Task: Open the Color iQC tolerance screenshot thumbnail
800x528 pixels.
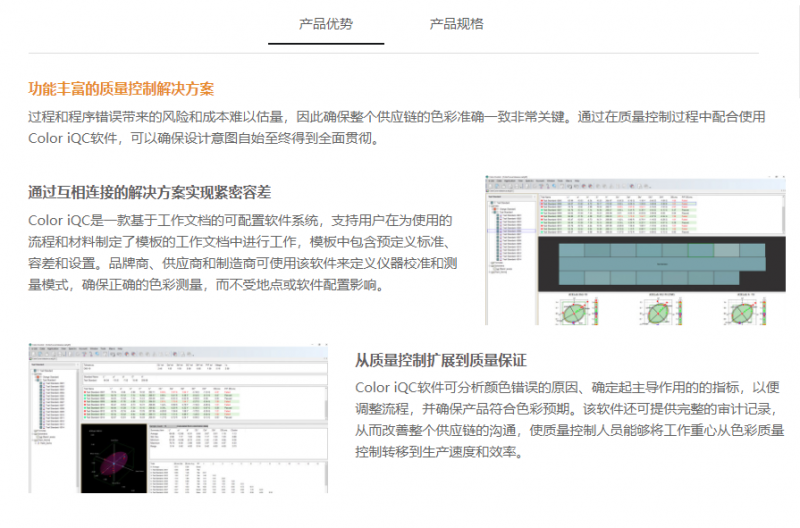Action: [x=635, y=250]
